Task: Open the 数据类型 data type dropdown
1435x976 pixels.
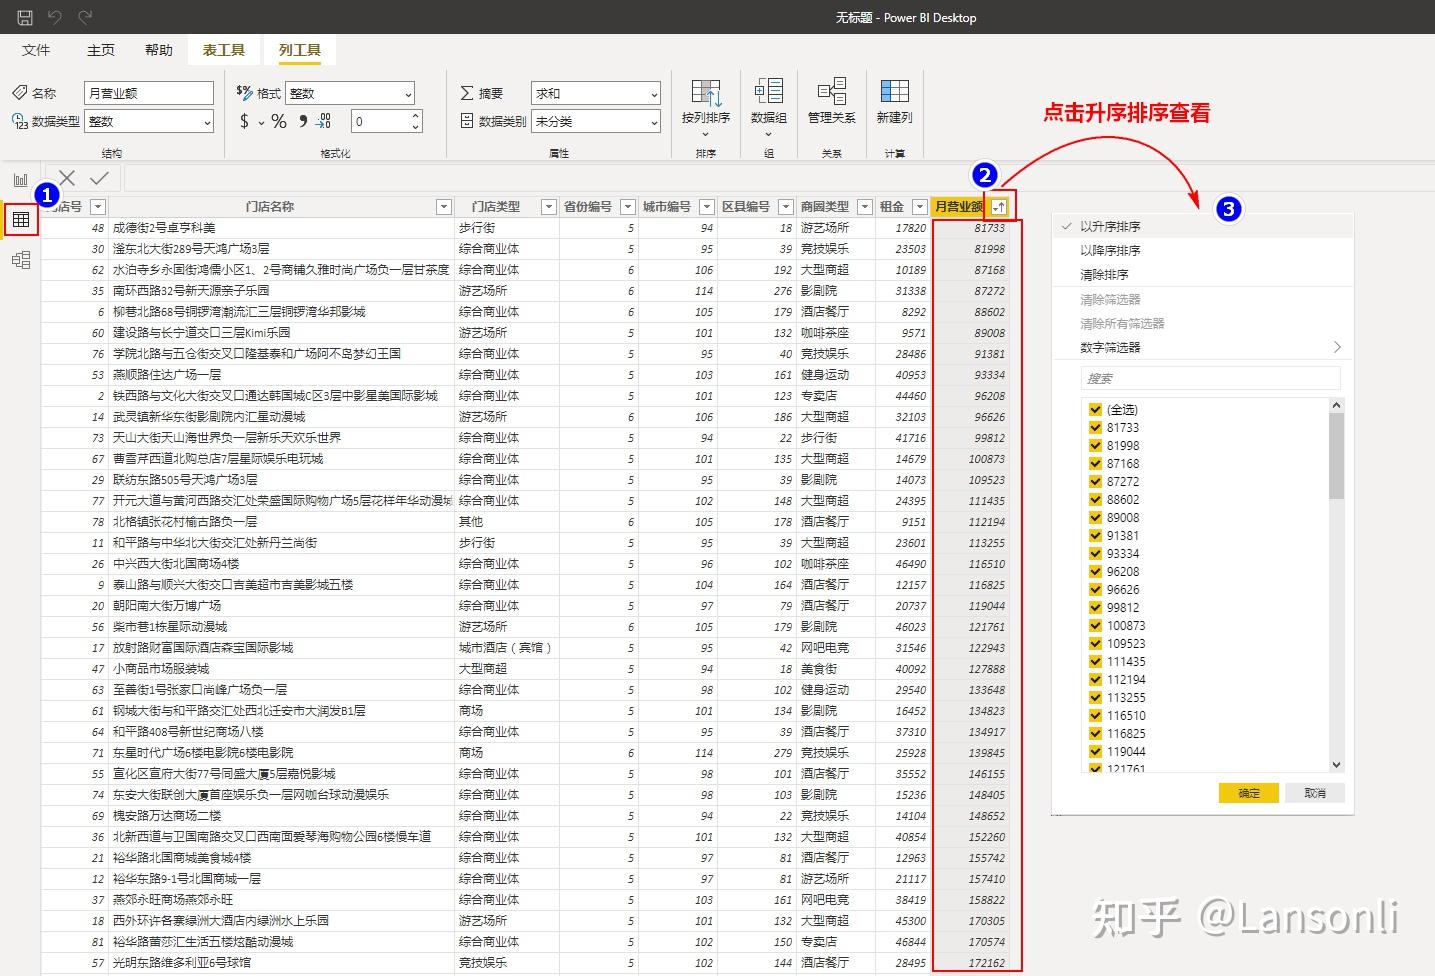Action: pyautogui.click(x=149, y=121)
